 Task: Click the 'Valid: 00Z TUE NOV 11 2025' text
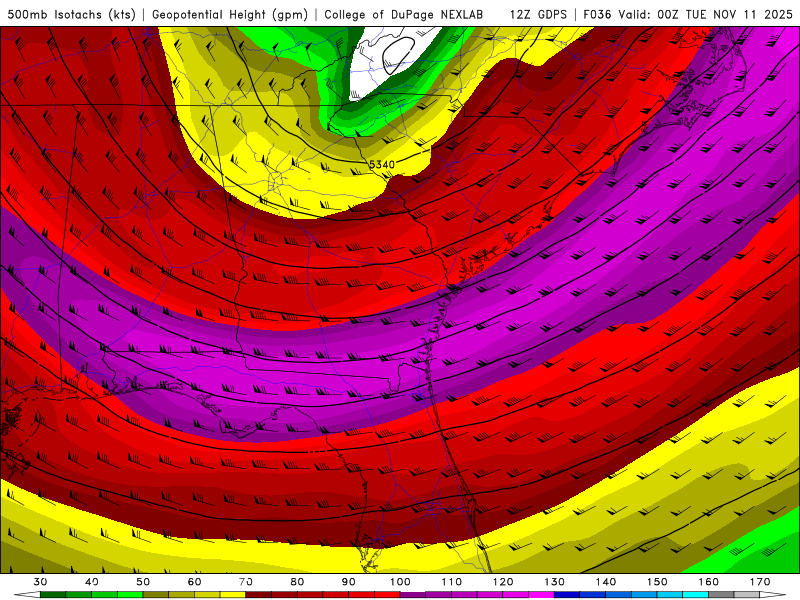(x=706, y=14)
